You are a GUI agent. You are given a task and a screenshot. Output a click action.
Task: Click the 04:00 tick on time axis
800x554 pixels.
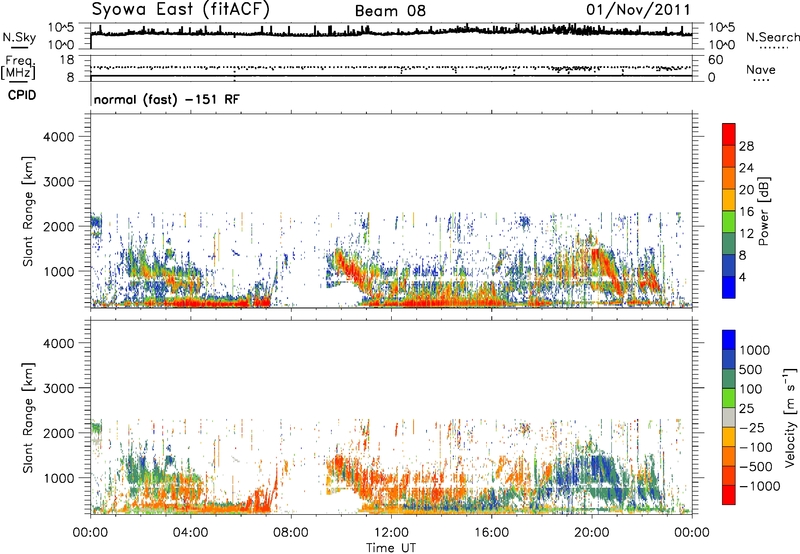(x=191, y=531)
